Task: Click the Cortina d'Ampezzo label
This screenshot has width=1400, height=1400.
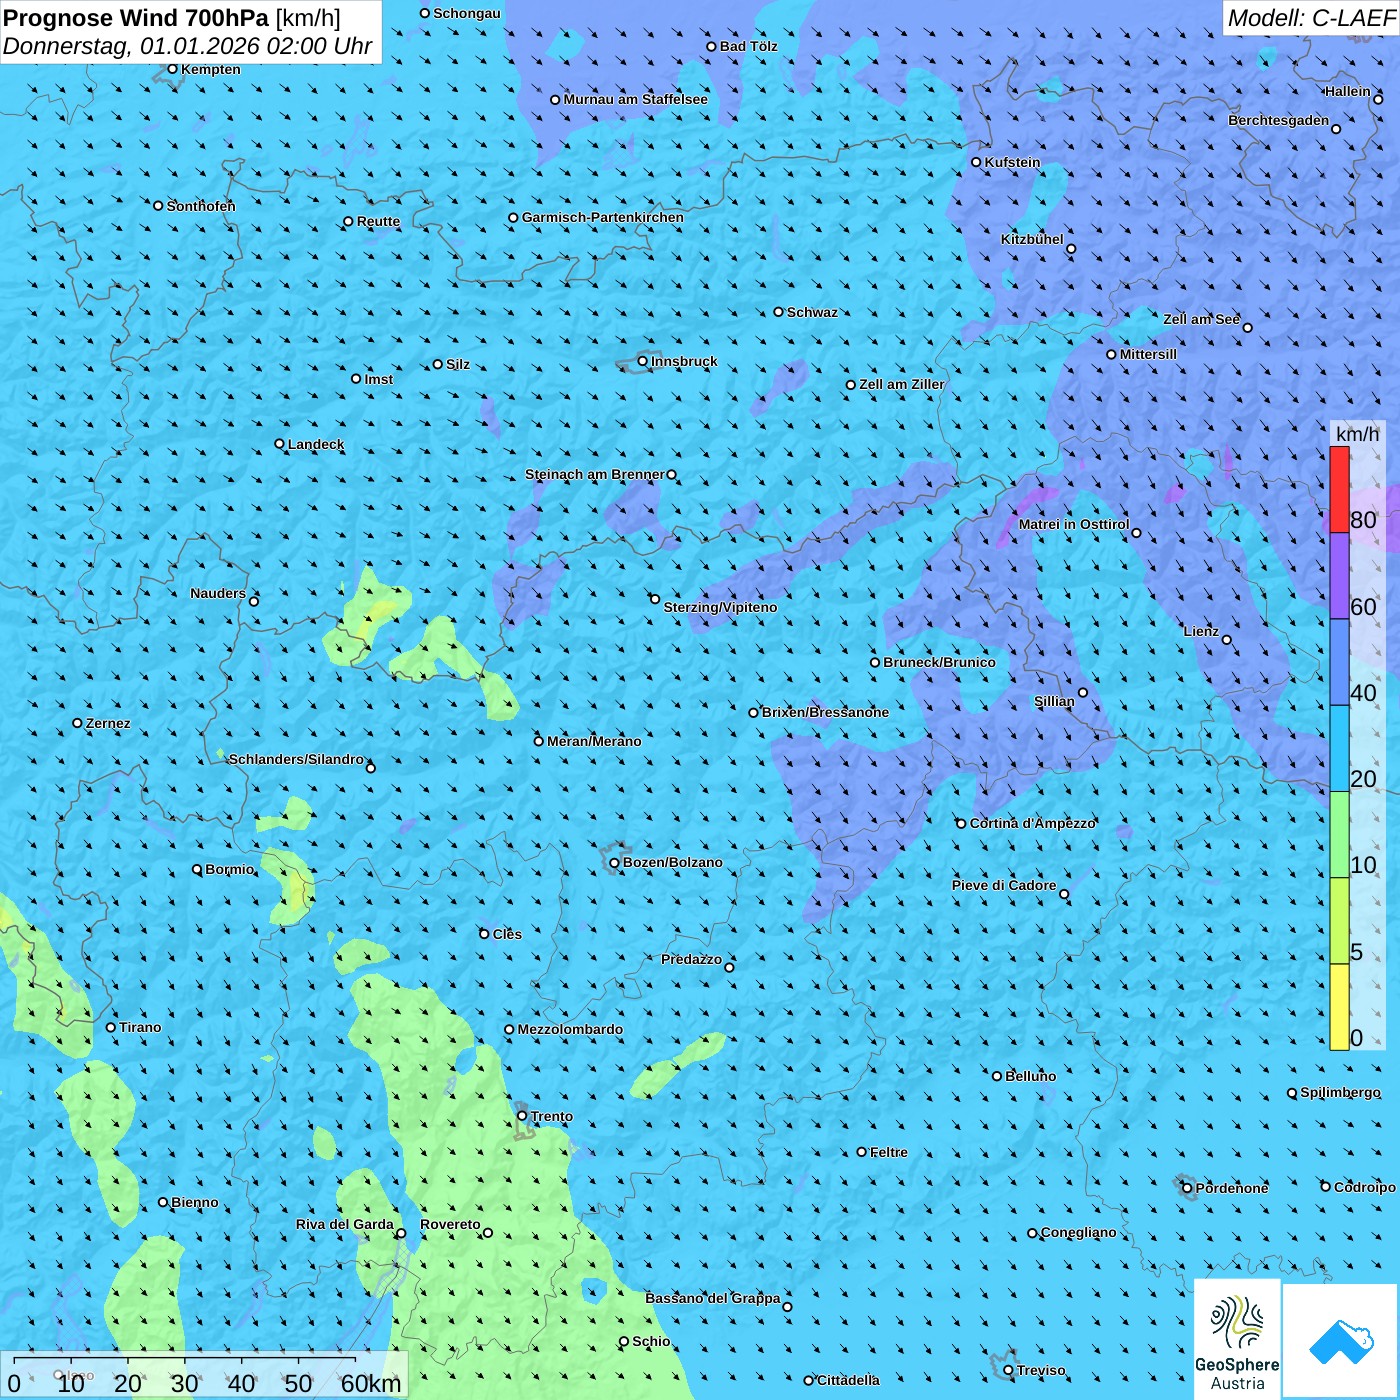Action: (1033, 823)
